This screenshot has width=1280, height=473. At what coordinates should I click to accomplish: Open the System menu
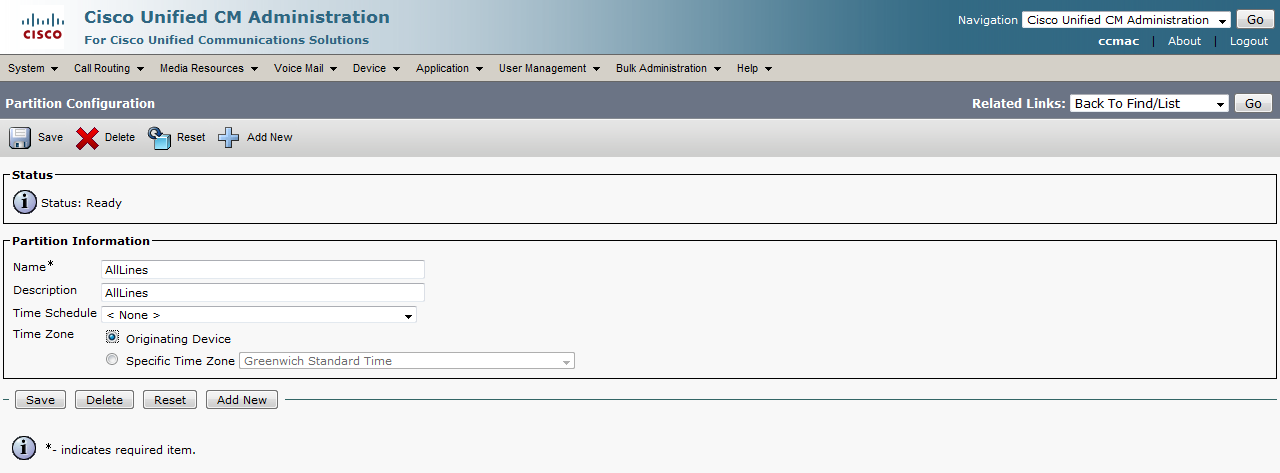(31, 68)
